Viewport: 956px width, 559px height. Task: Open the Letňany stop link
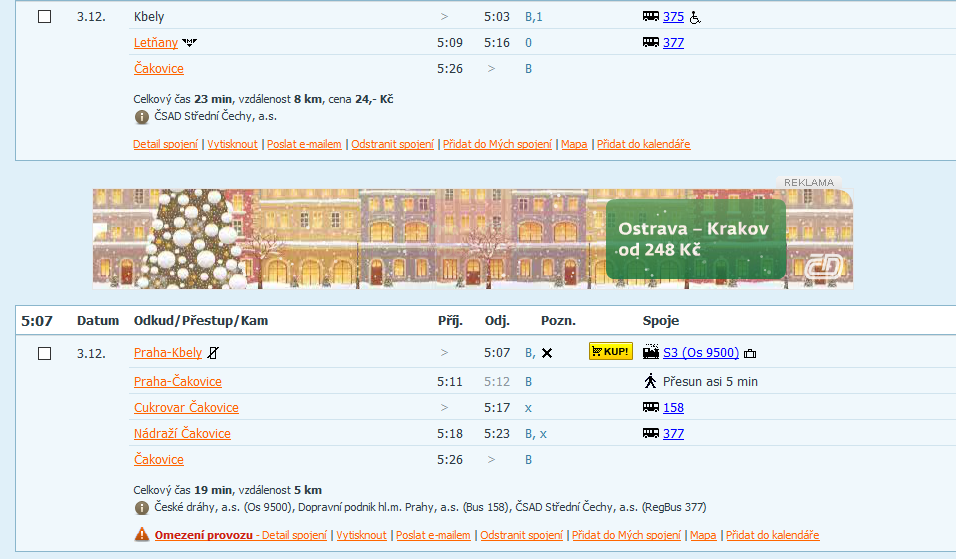coord(156,43)
